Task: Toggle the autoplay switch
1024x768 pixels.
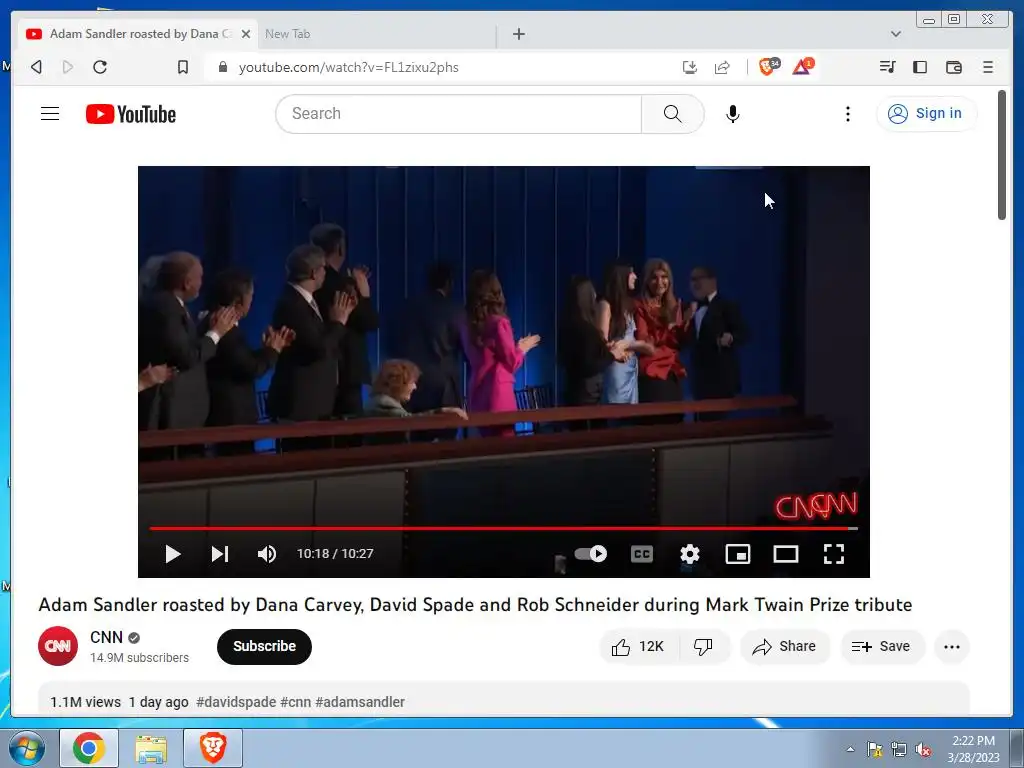Action: (590, 554)
